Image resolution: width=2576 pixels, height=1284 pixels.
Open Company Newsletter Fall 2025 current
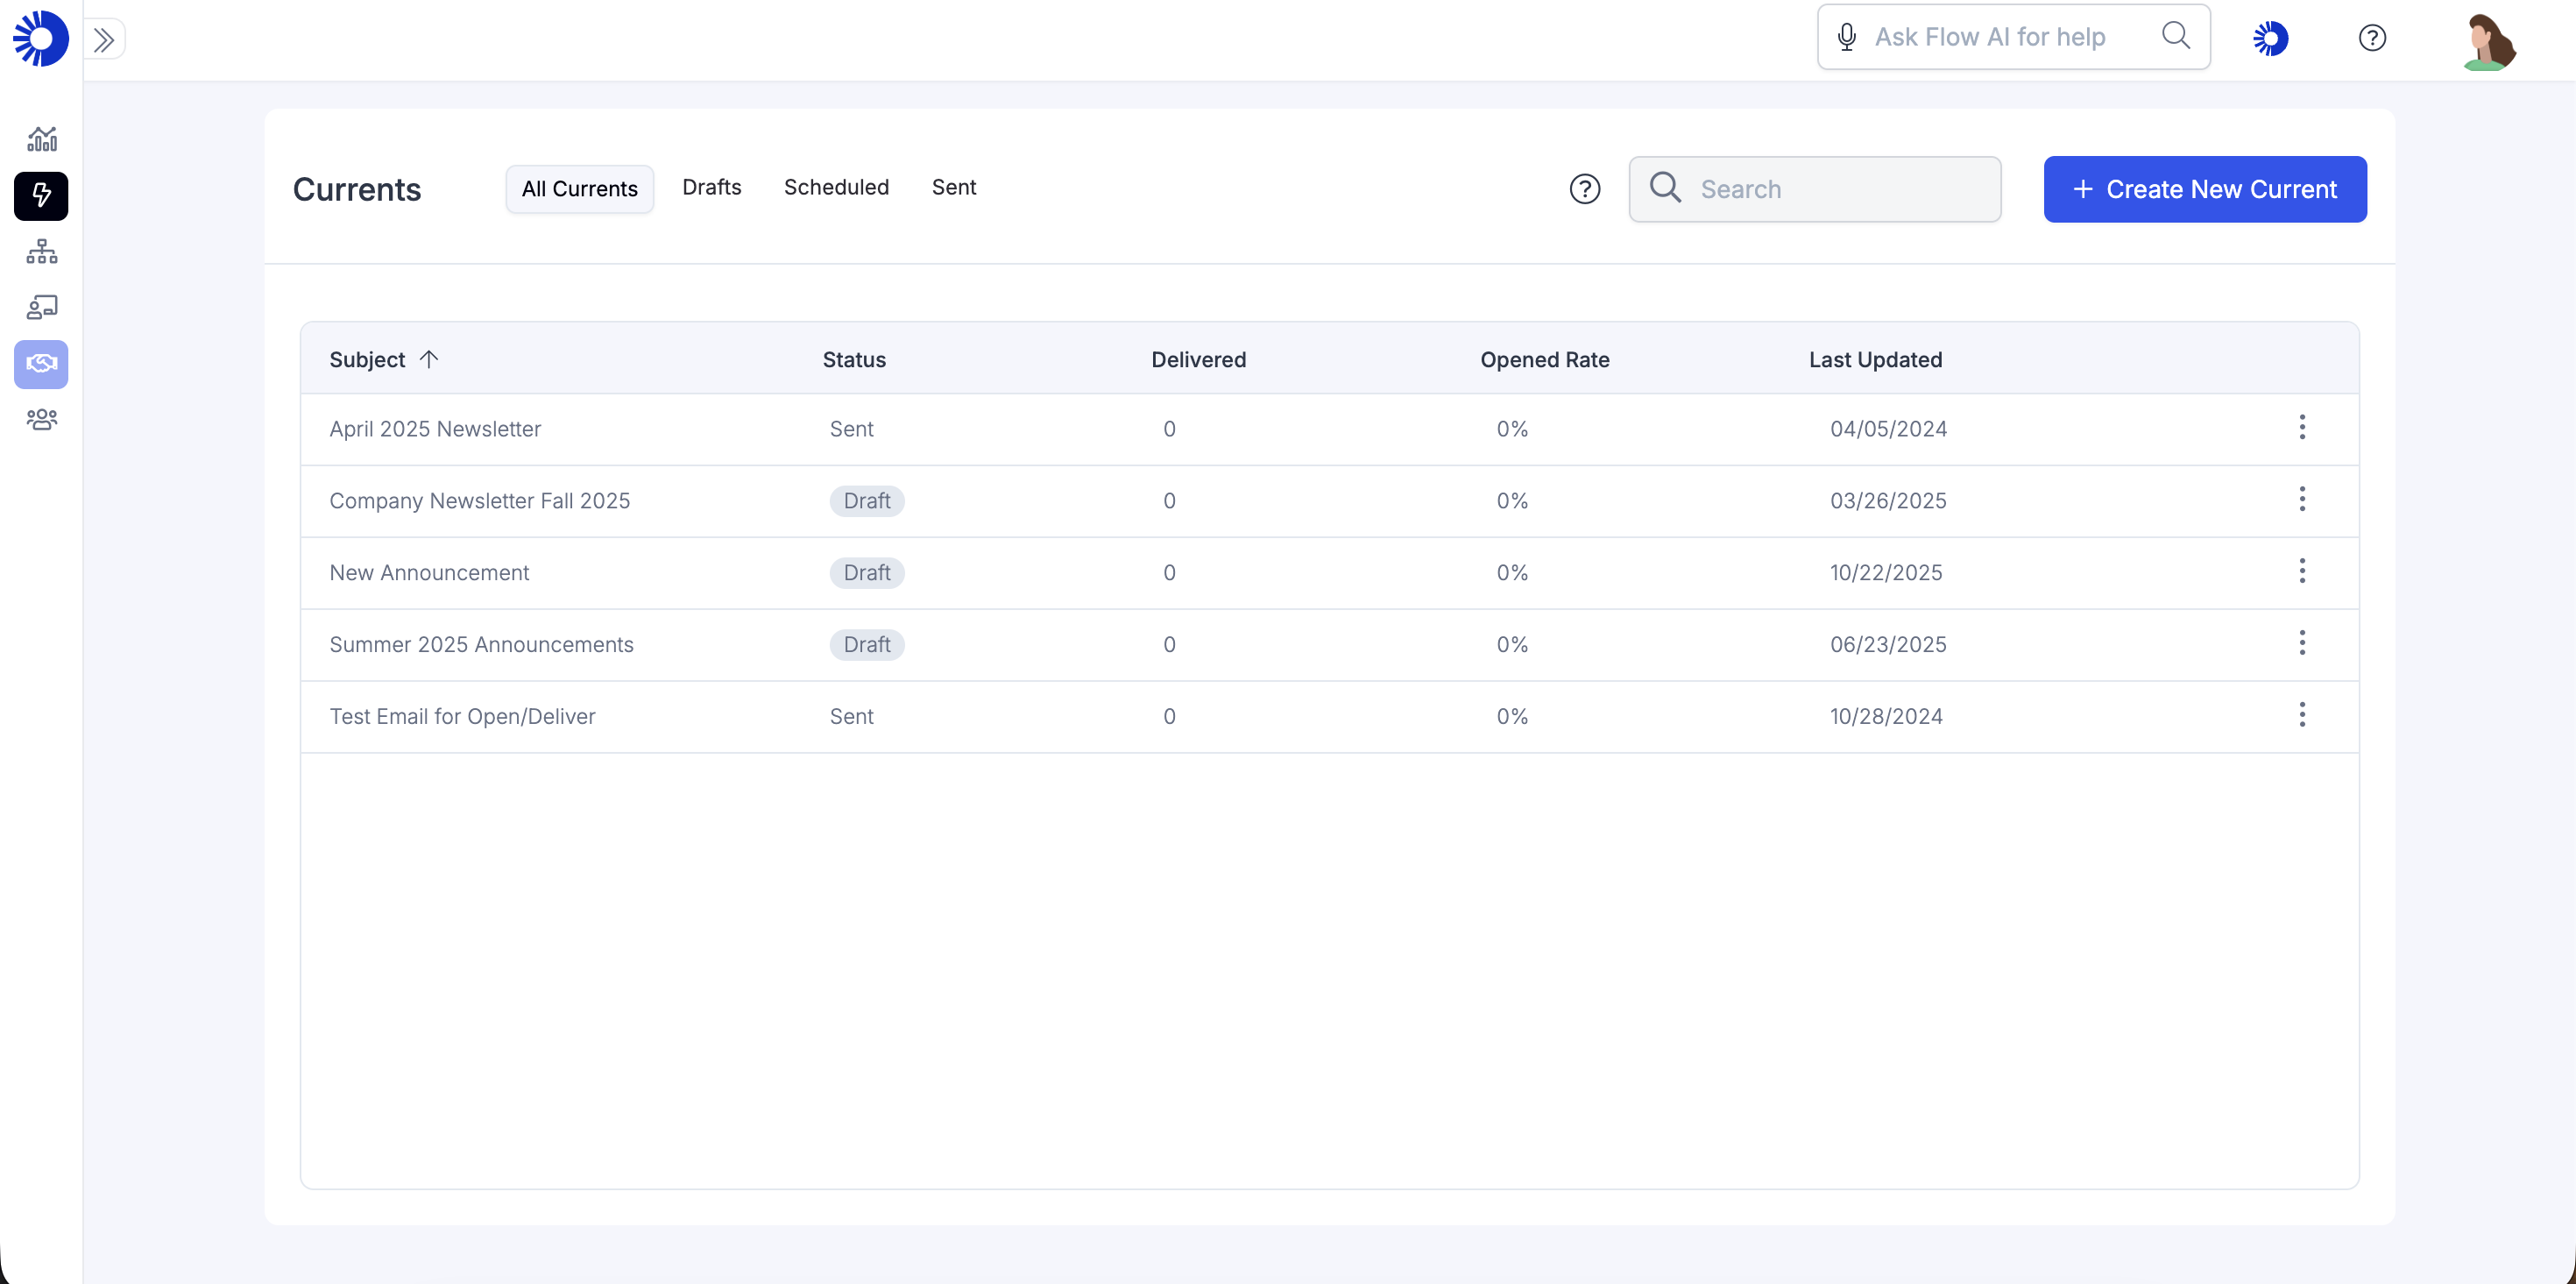[x=479, y=500]
